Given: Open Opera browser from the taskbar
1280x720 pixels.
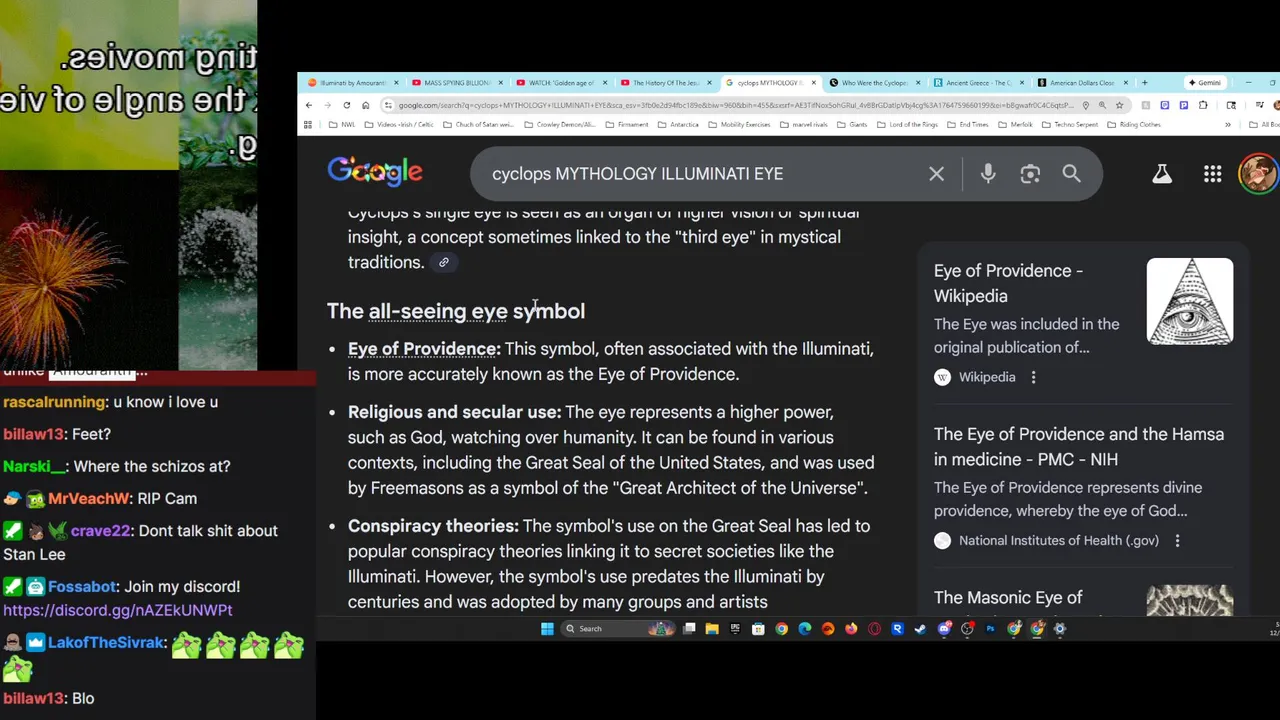Looking at the screenshot, I should pyautogui.click(x=874, y=629).
